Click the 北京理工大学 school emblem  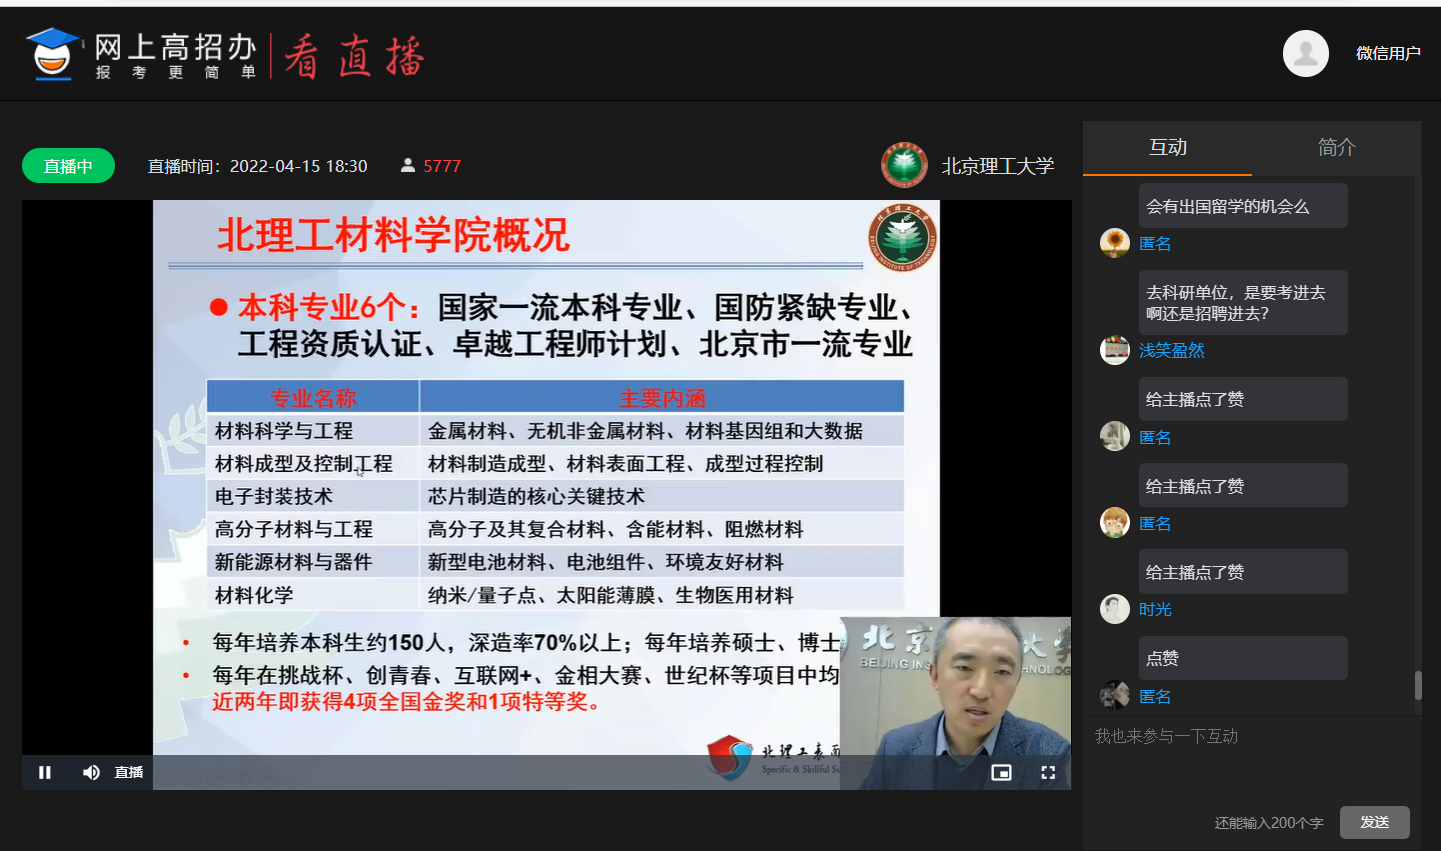904,165
